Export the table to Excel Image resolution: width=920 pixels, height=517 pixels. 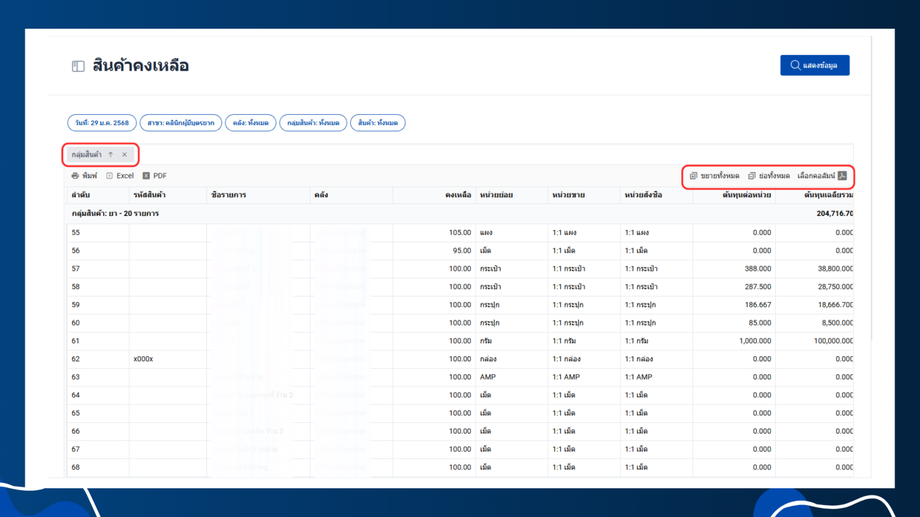[119, 176]
